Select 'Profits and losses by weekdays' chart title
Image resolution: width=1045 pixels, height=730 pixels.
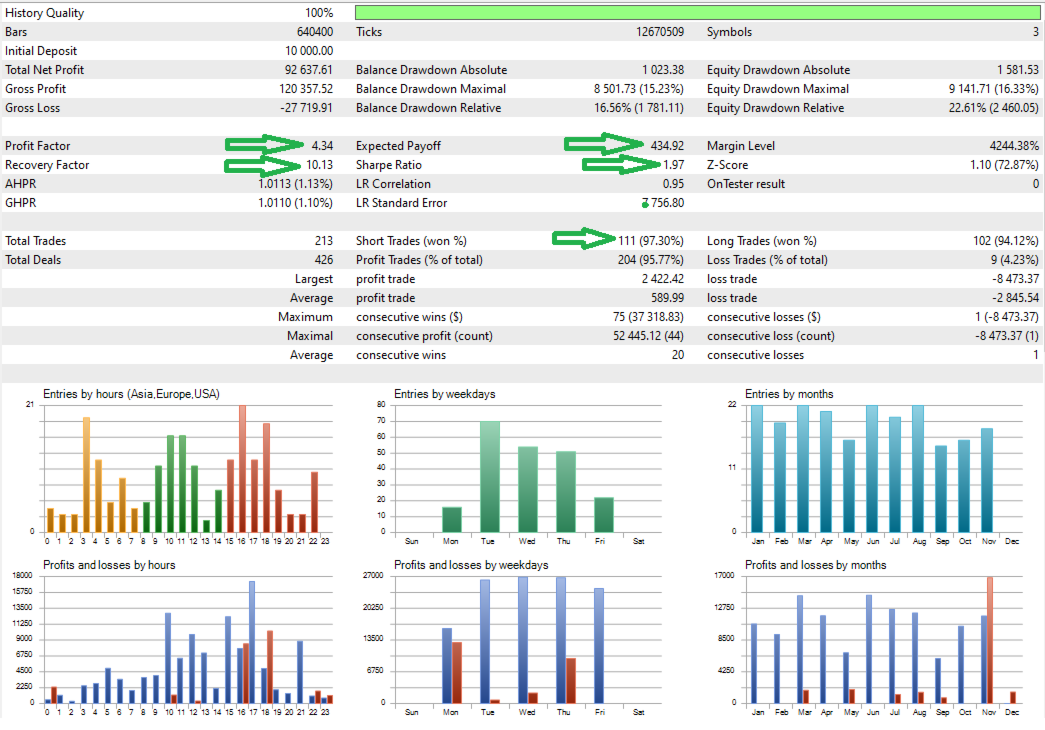pyautogui.click(x=471, y=565)
